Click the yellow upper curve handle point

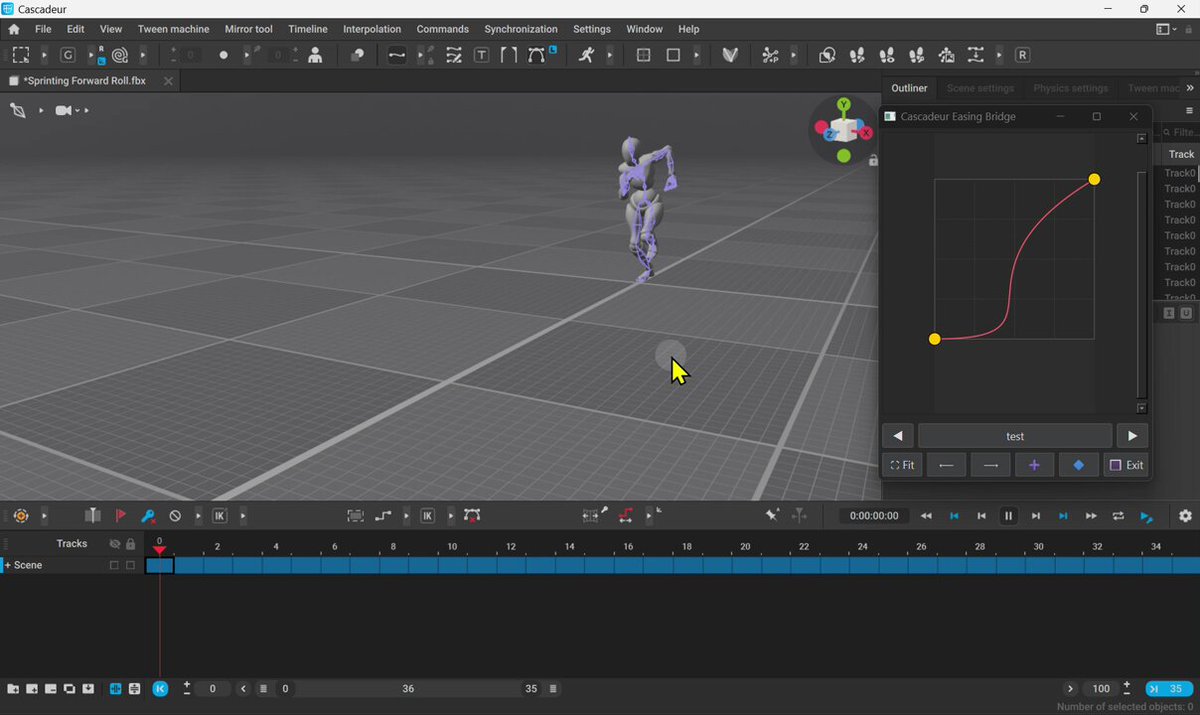pyautogui.click(x=1094, y=179)
